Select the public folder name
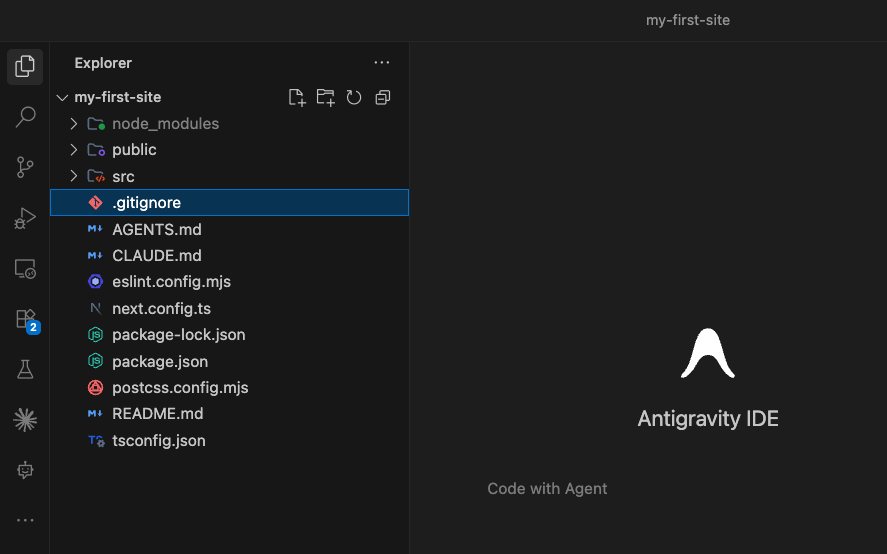The width and height of the screenshot is (887, 554). tap(134, 150)
